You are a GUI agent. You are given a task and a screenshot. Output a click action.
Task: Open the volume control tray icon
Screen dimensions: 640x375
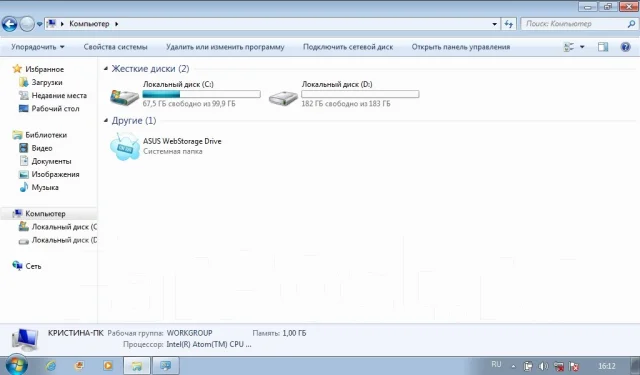(x=543, y=366)
